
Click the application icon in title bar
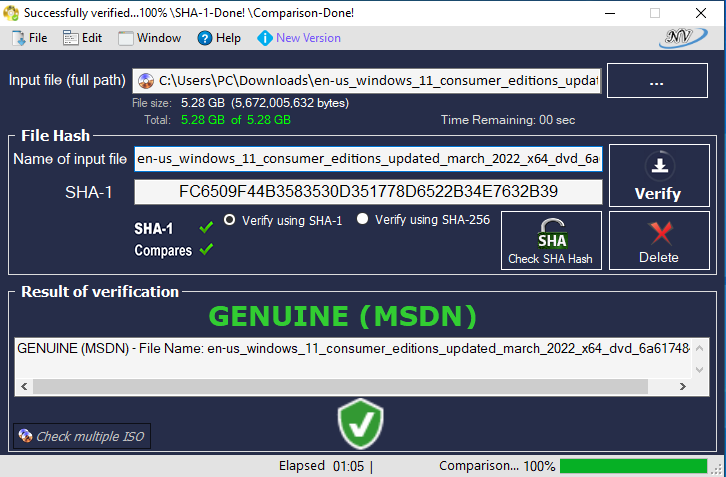pyautogui.click(x=11, y=13)
